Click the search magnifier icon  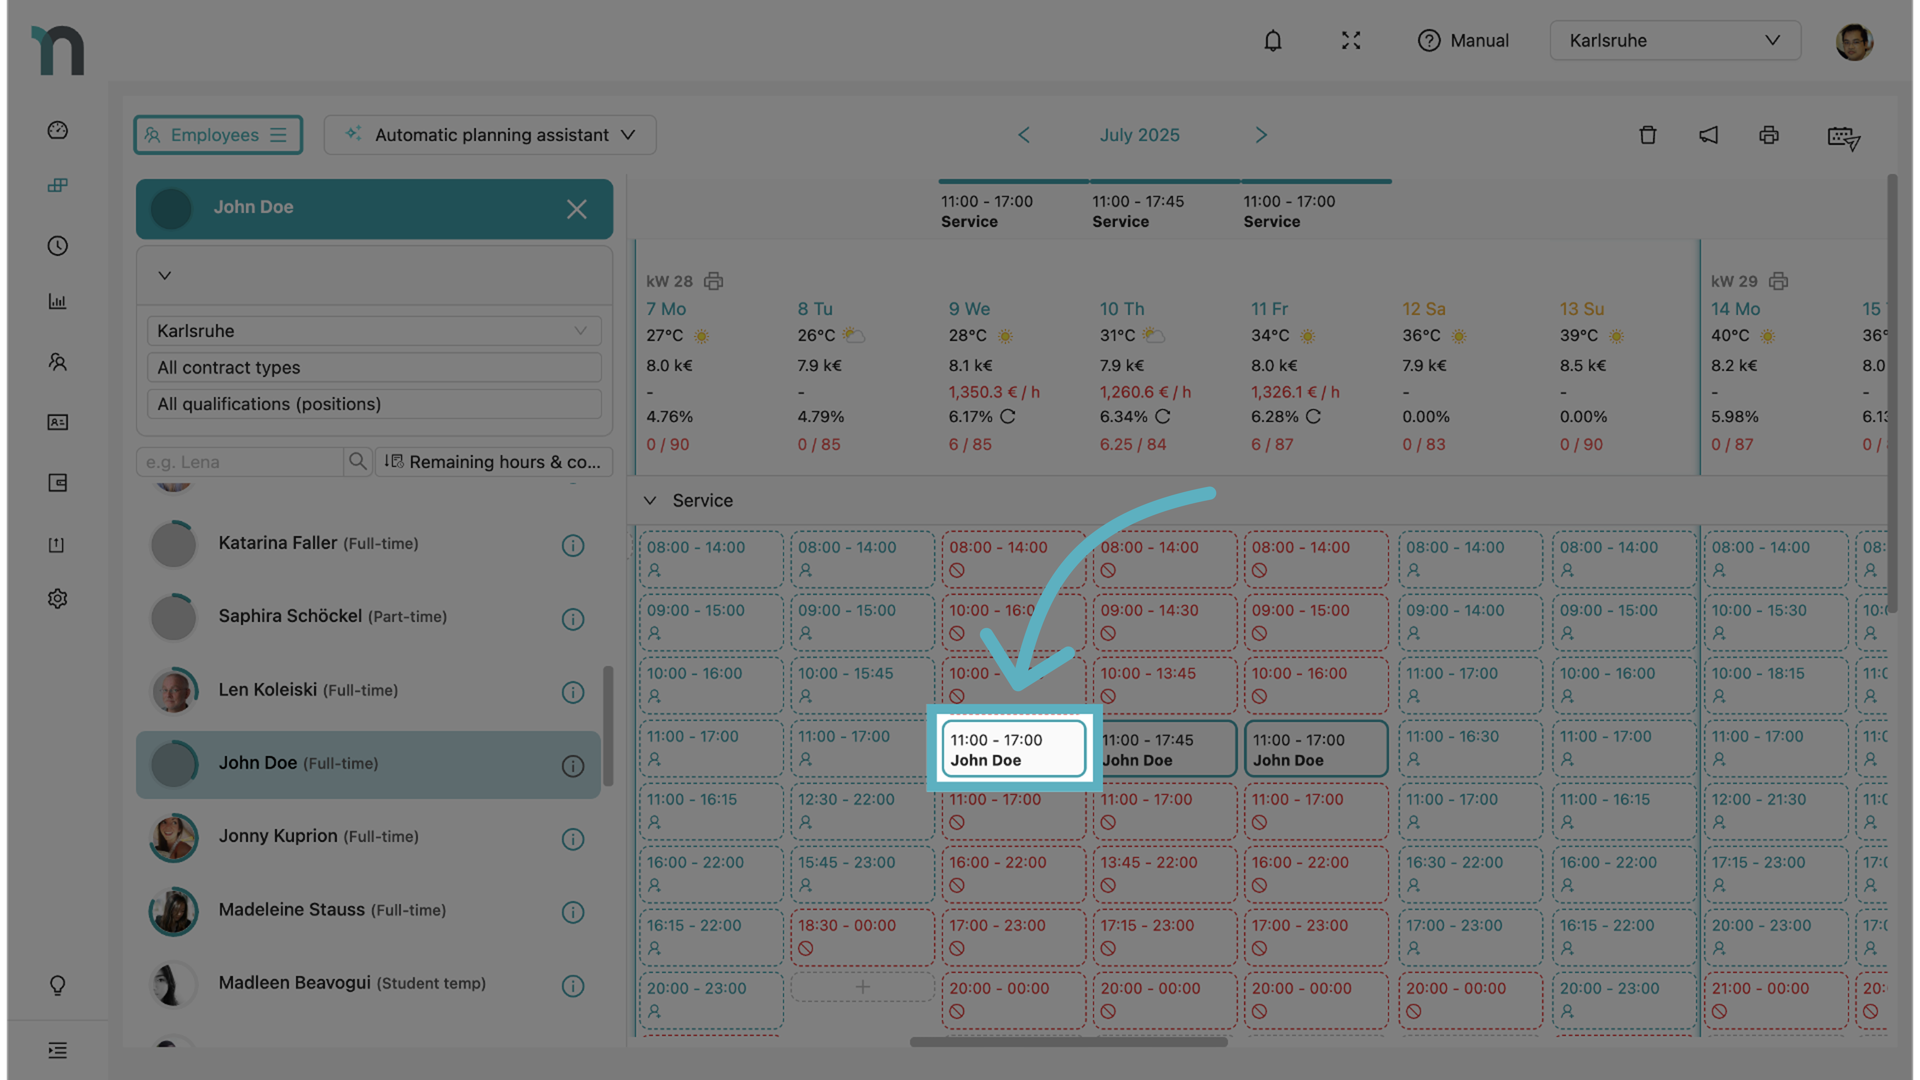tap(357, 462)
